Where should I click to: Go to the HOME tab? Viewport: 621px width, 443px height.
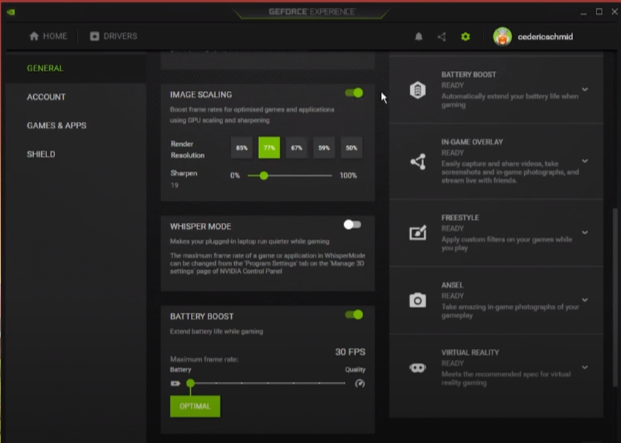click(x=48, y=36)
